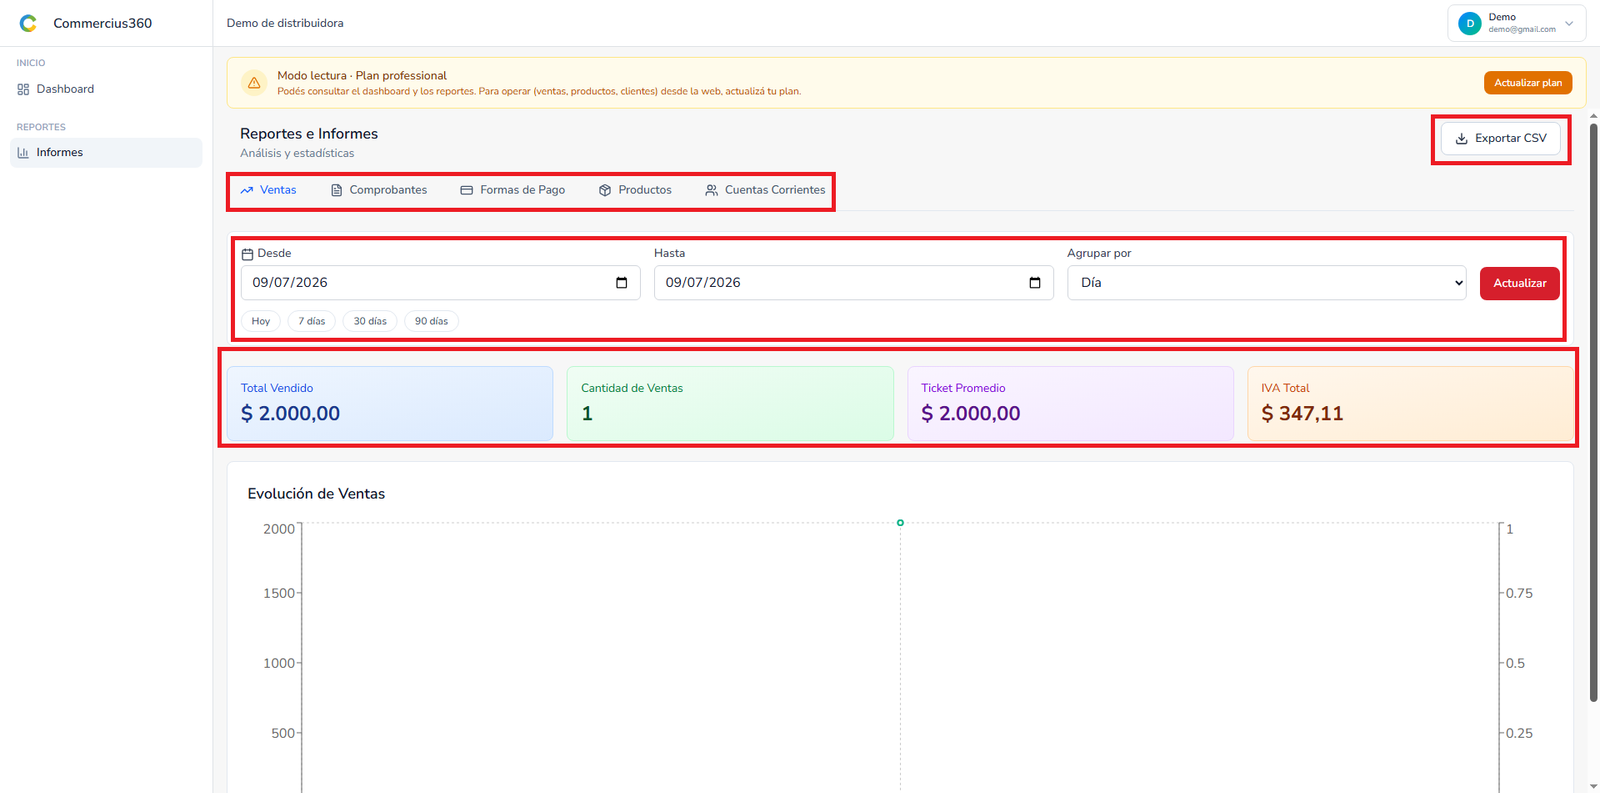This screenshot has height=793, width=1600.
Task: Click the Demo user avatar
Action: click(x=1469, y=23)
